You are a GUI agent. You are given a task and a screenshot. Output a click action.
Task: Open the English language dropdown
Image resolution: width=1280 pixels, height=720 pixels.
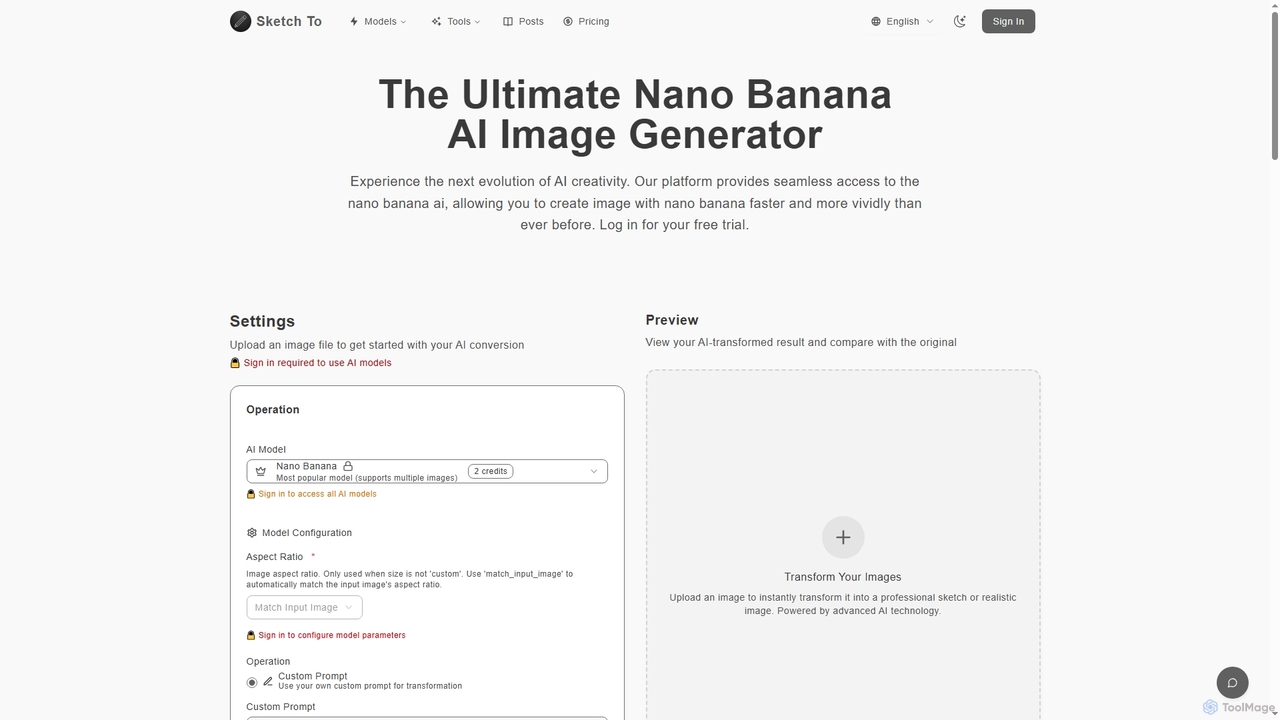pyautogui.click(x=902, y=21)
